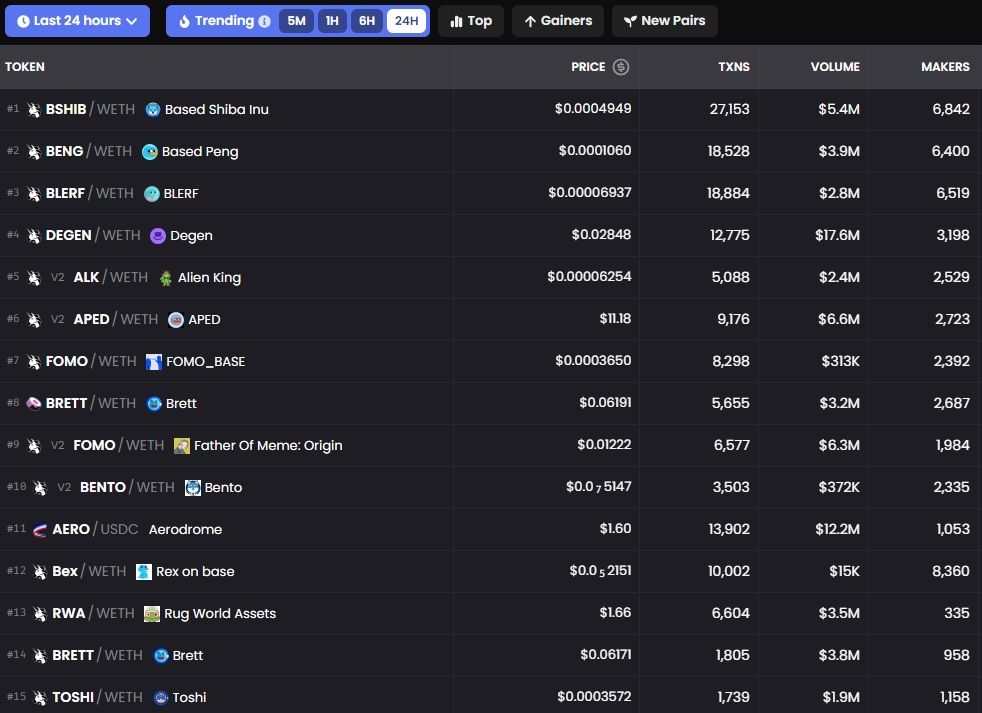
Task: Click the Degen purple token icon
Action: 158,236
